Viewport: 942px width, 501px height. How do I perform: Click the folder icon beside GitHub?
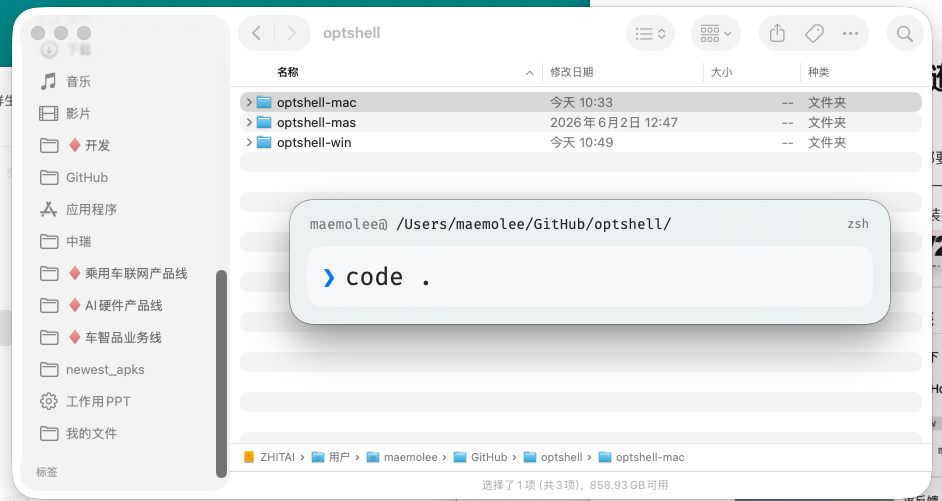tap(48, 177)
